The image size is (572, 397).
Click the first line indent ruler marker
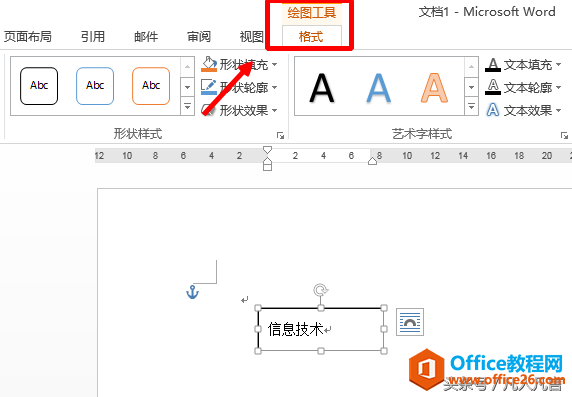click(267, 150)
